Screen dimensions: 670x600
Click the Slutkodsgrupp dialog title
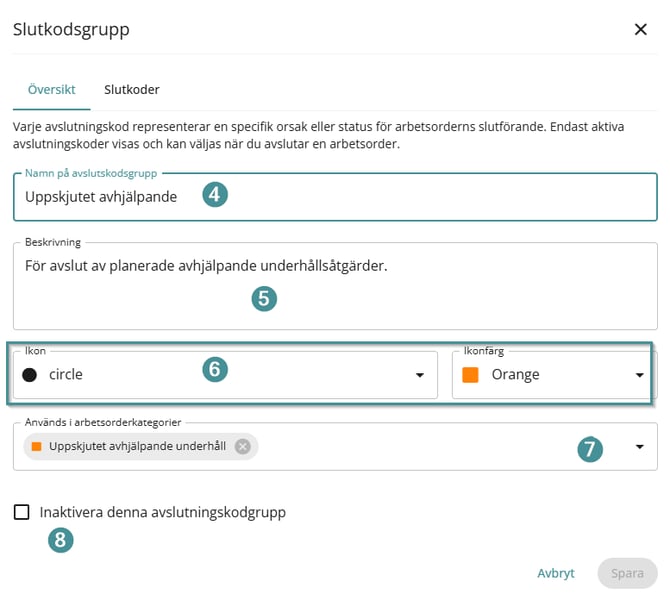tap(71, 29)
